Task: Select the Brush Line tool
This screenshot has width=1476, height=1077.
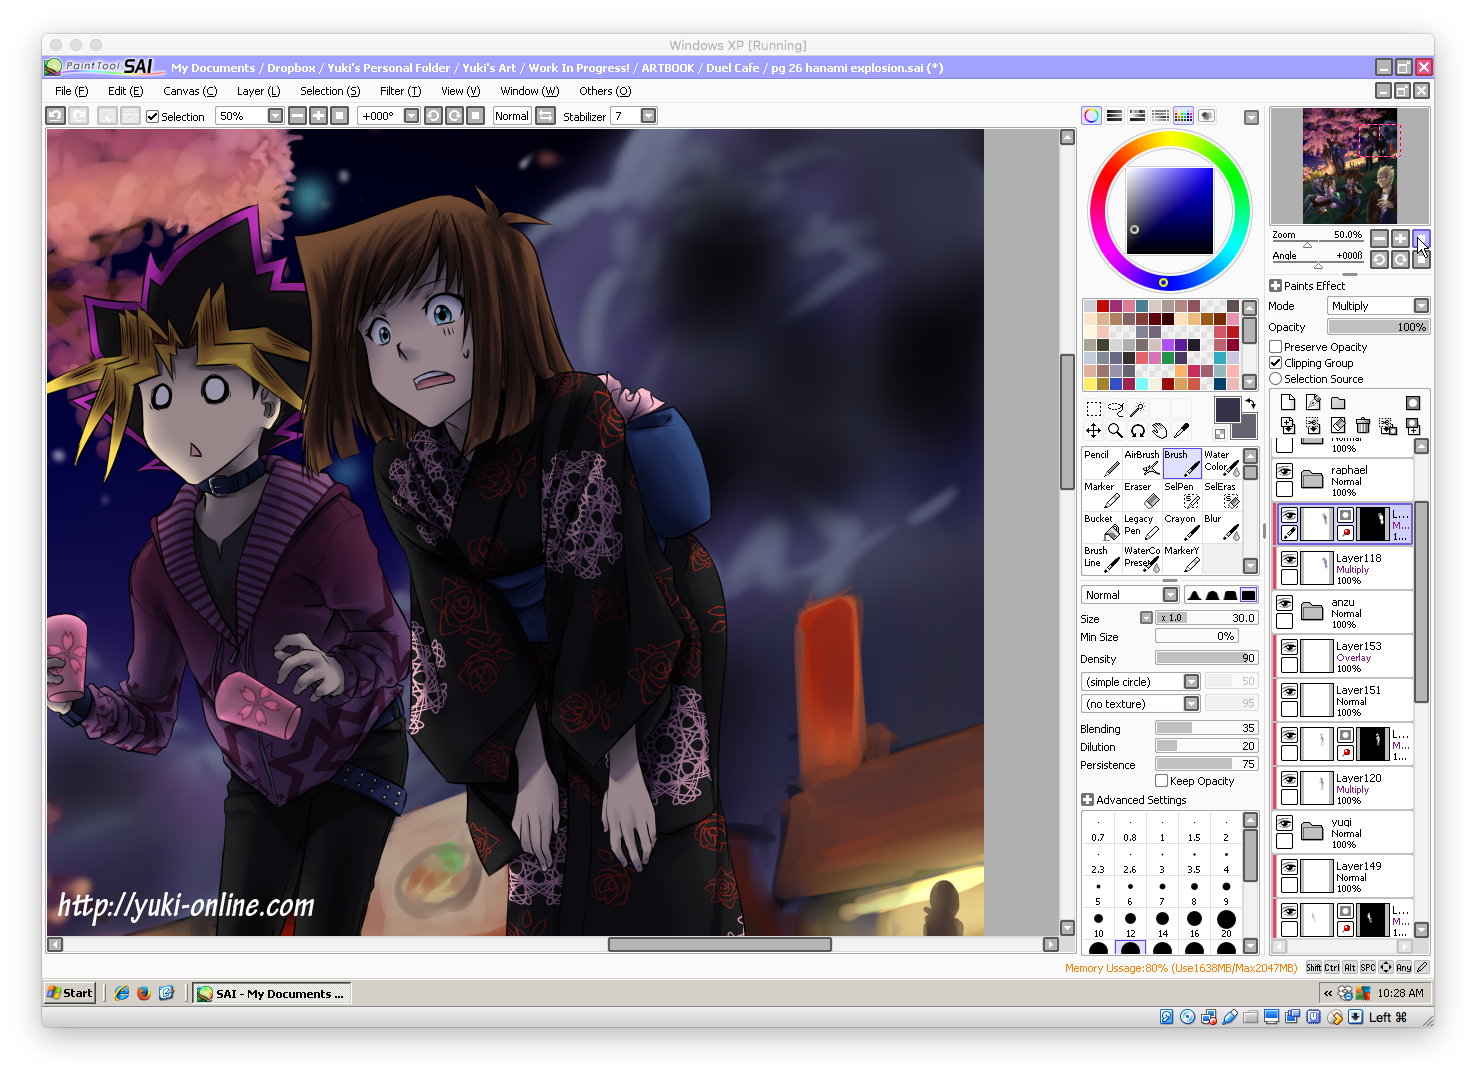Action: (1102, 559)
